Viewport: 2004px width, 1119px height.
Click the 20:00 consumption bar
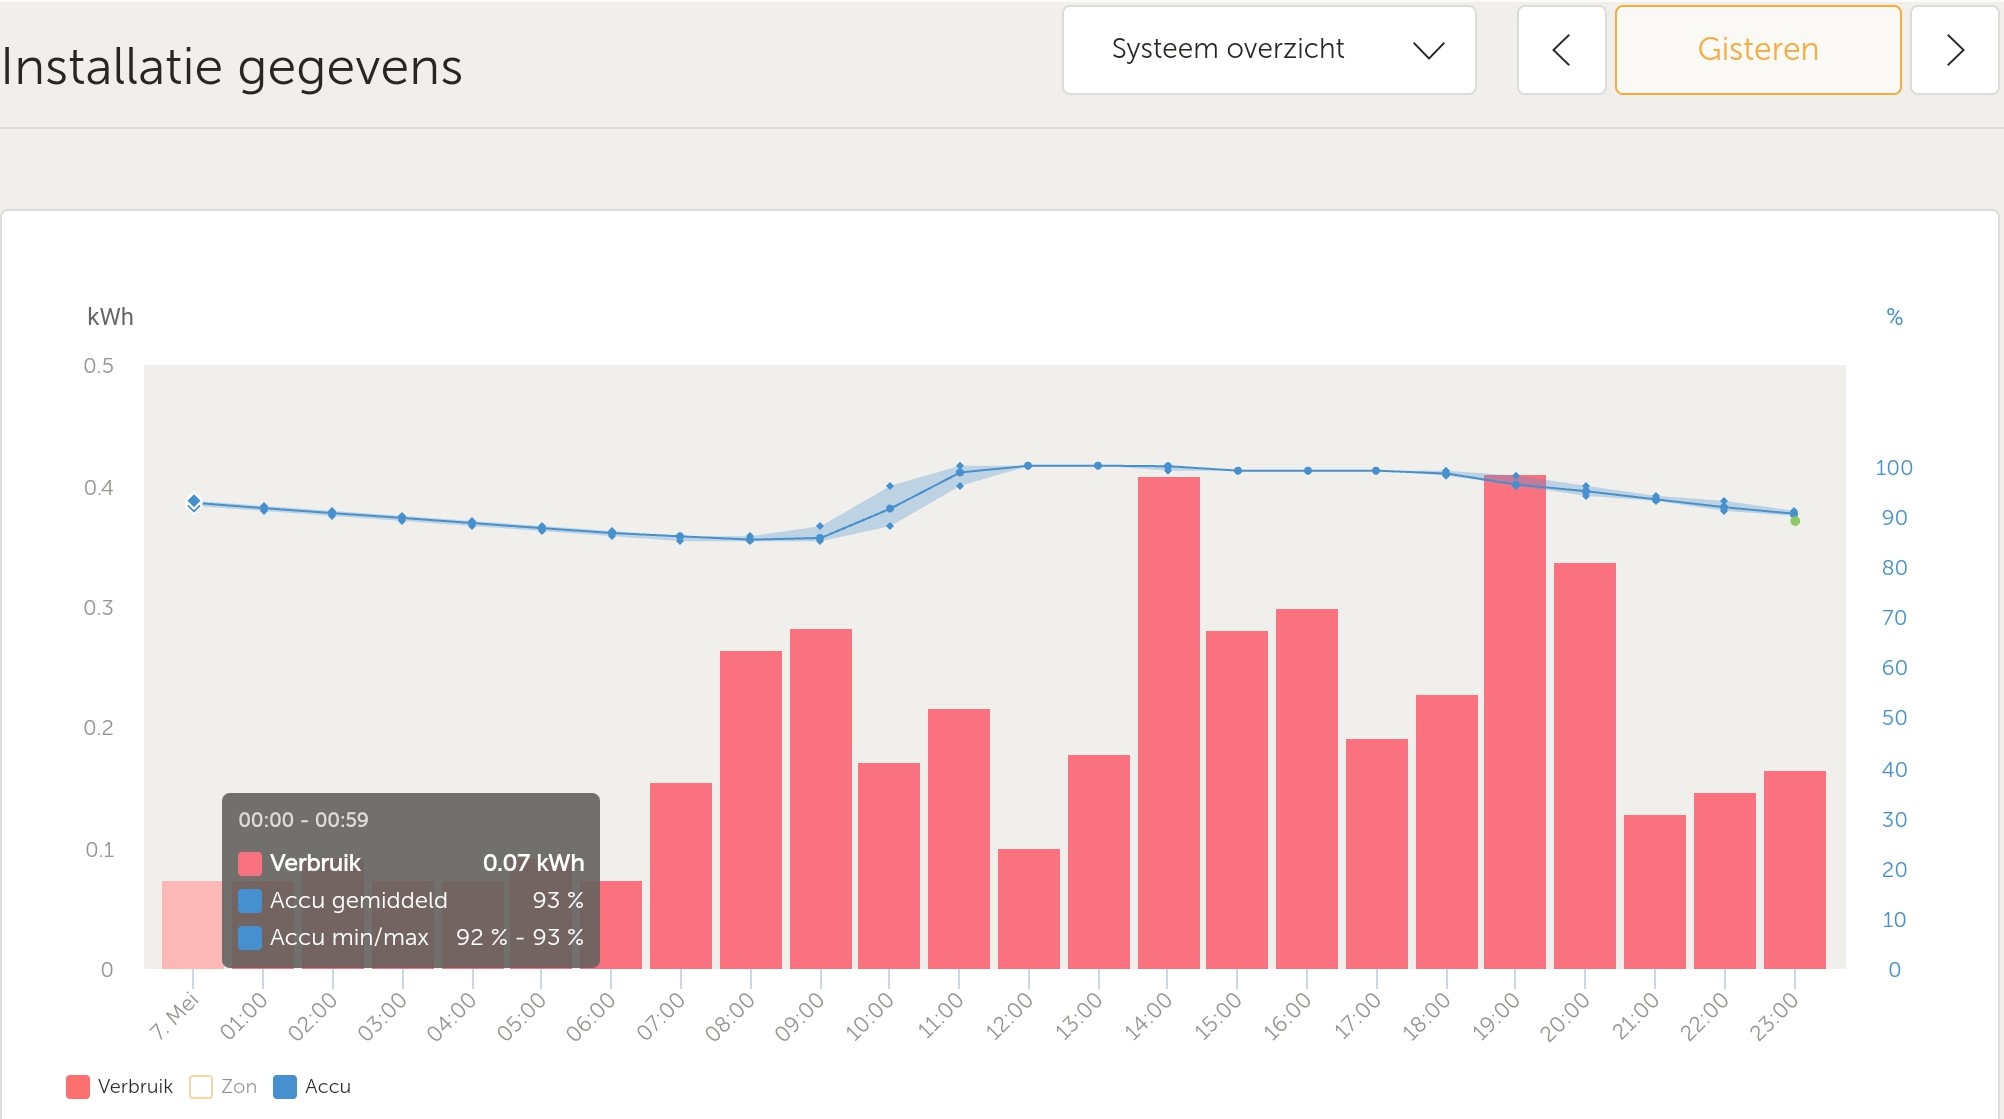click(1584, 766)
